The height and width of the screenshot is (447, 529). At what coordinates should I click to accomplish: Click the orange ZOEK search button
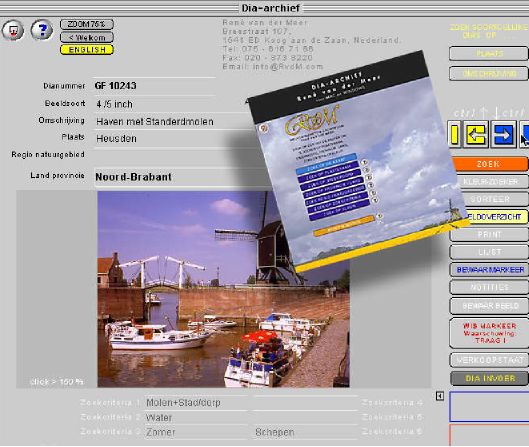pos(490,164)
